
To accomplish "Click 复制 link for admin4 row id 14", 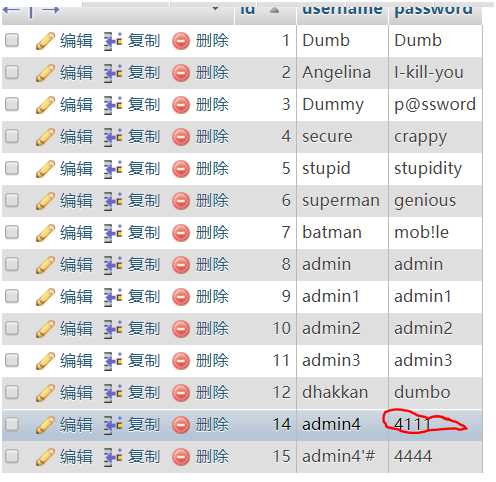I will pos(144,425).
